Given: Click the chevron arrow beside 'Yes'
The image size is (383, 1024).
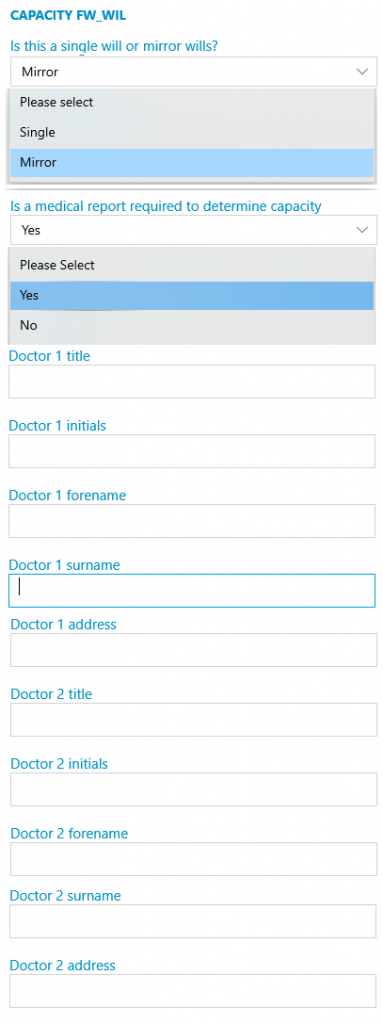Looking at the screenshot, I should (x=362, y=230).
